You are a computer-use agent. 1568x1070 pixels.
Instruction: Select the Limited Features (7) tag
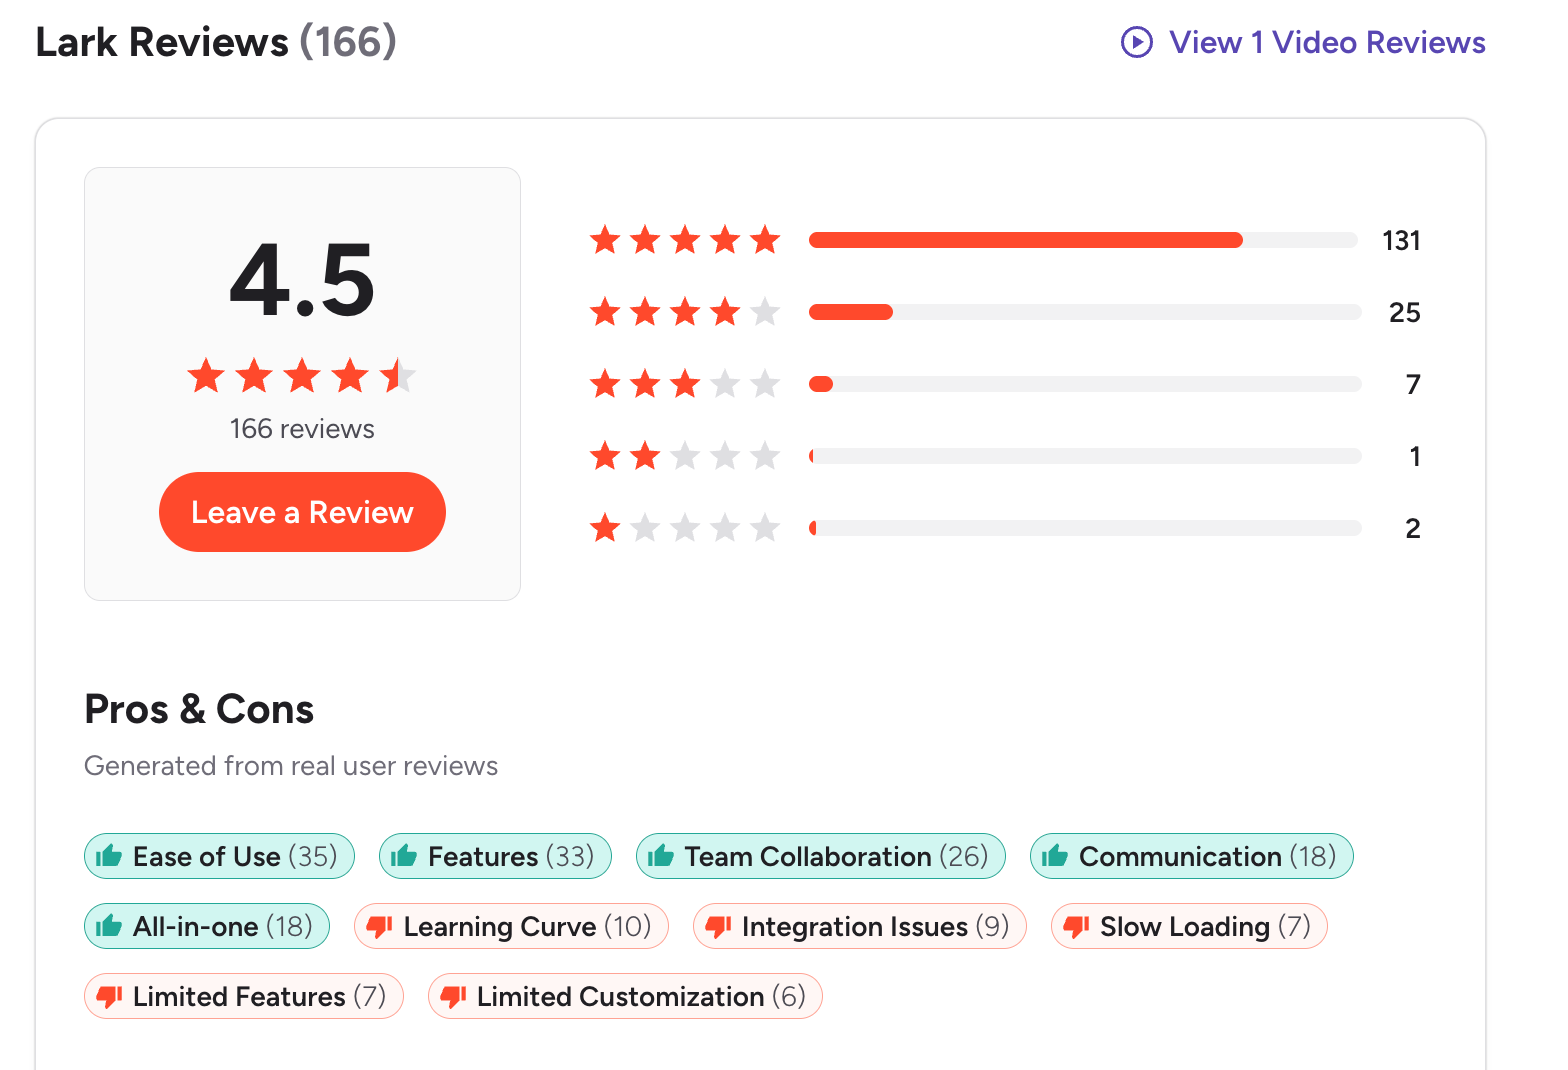[x=243, y=996]
